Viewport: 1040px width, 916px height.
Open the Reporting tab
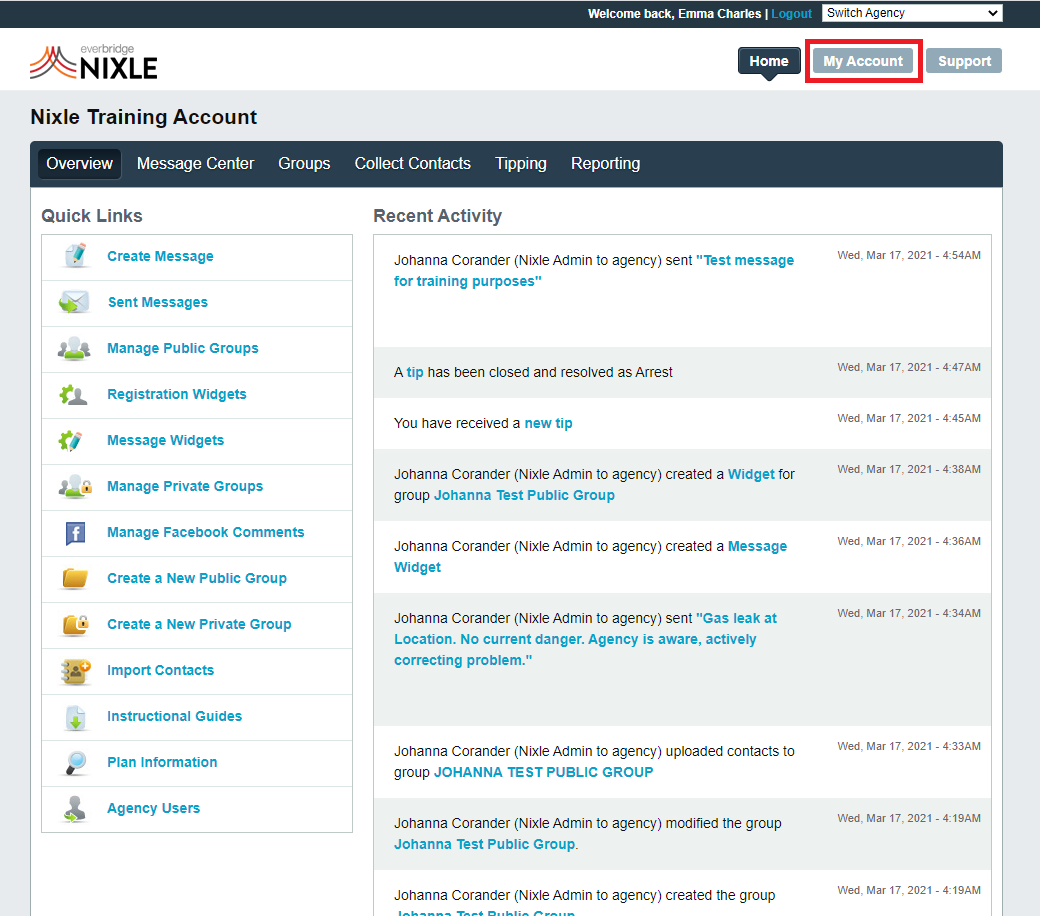pos(605,164)
